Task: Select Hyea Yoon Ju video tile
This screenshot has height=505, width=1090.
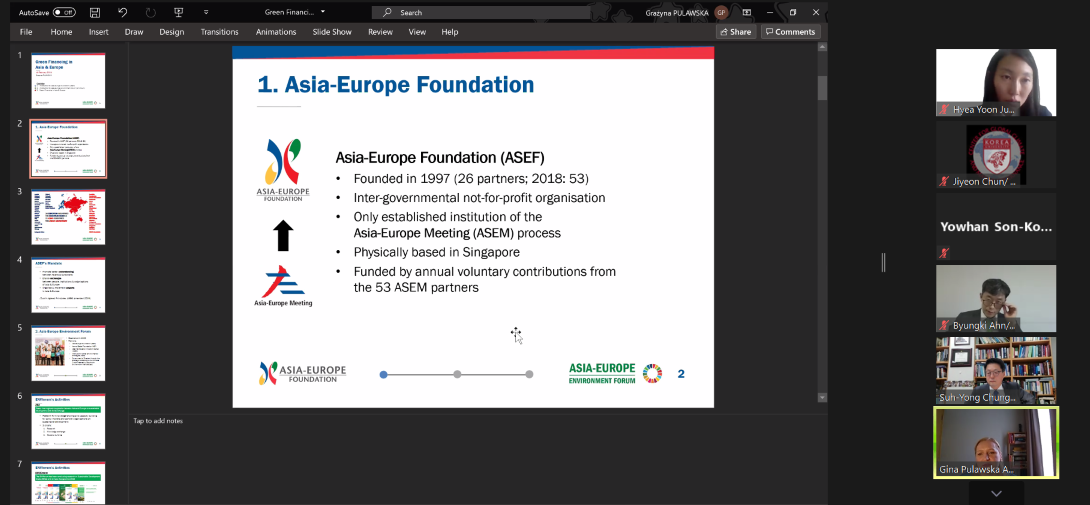Action: pyautogui.click(x=995, y=82)
